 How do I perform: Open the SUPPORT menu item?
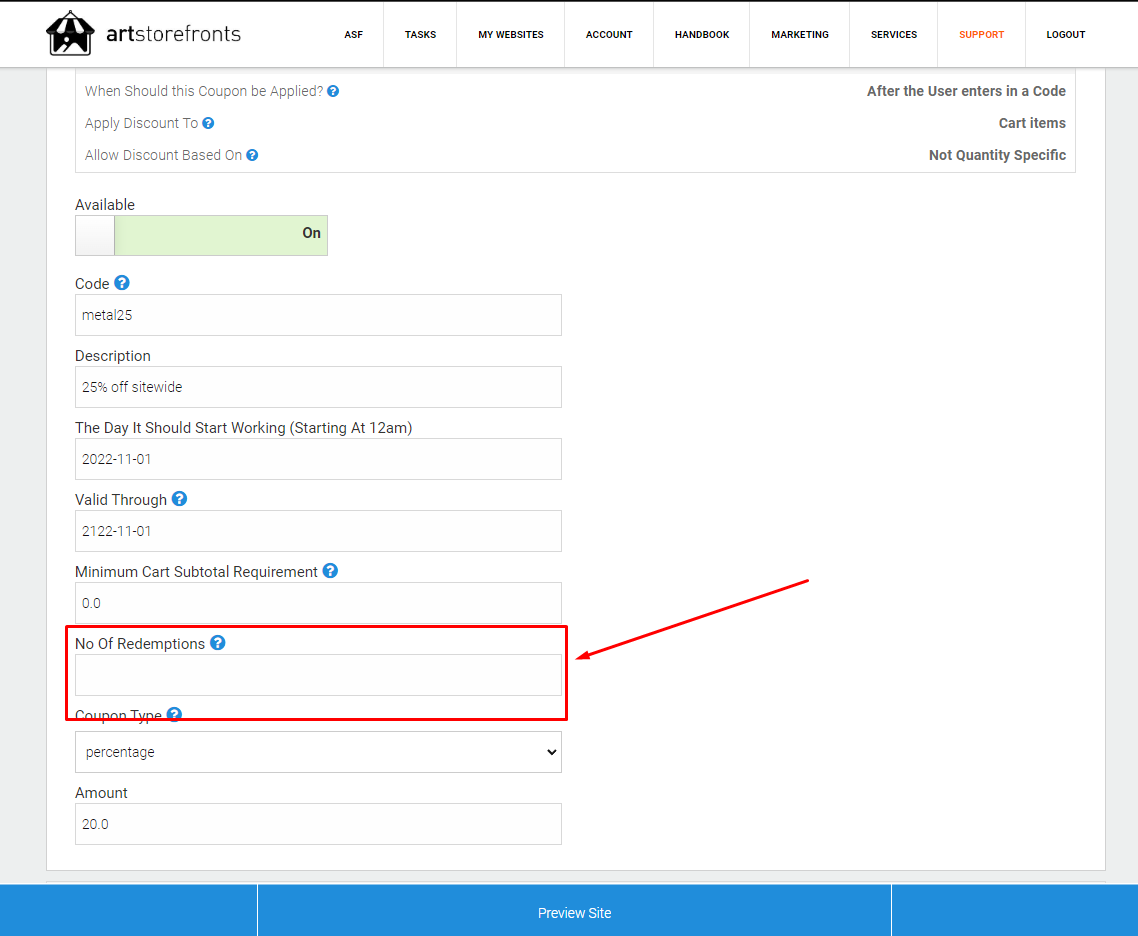tap(981, 35)
